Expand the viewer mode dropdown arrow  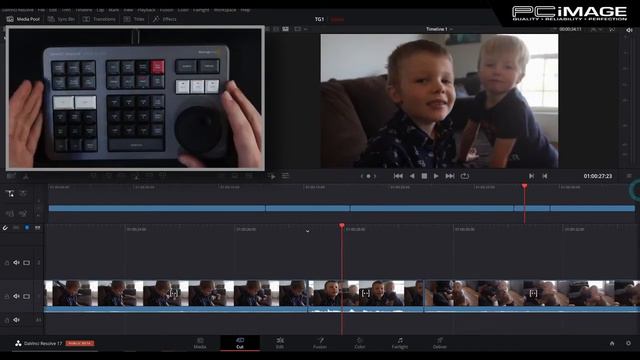click(305, 29)
